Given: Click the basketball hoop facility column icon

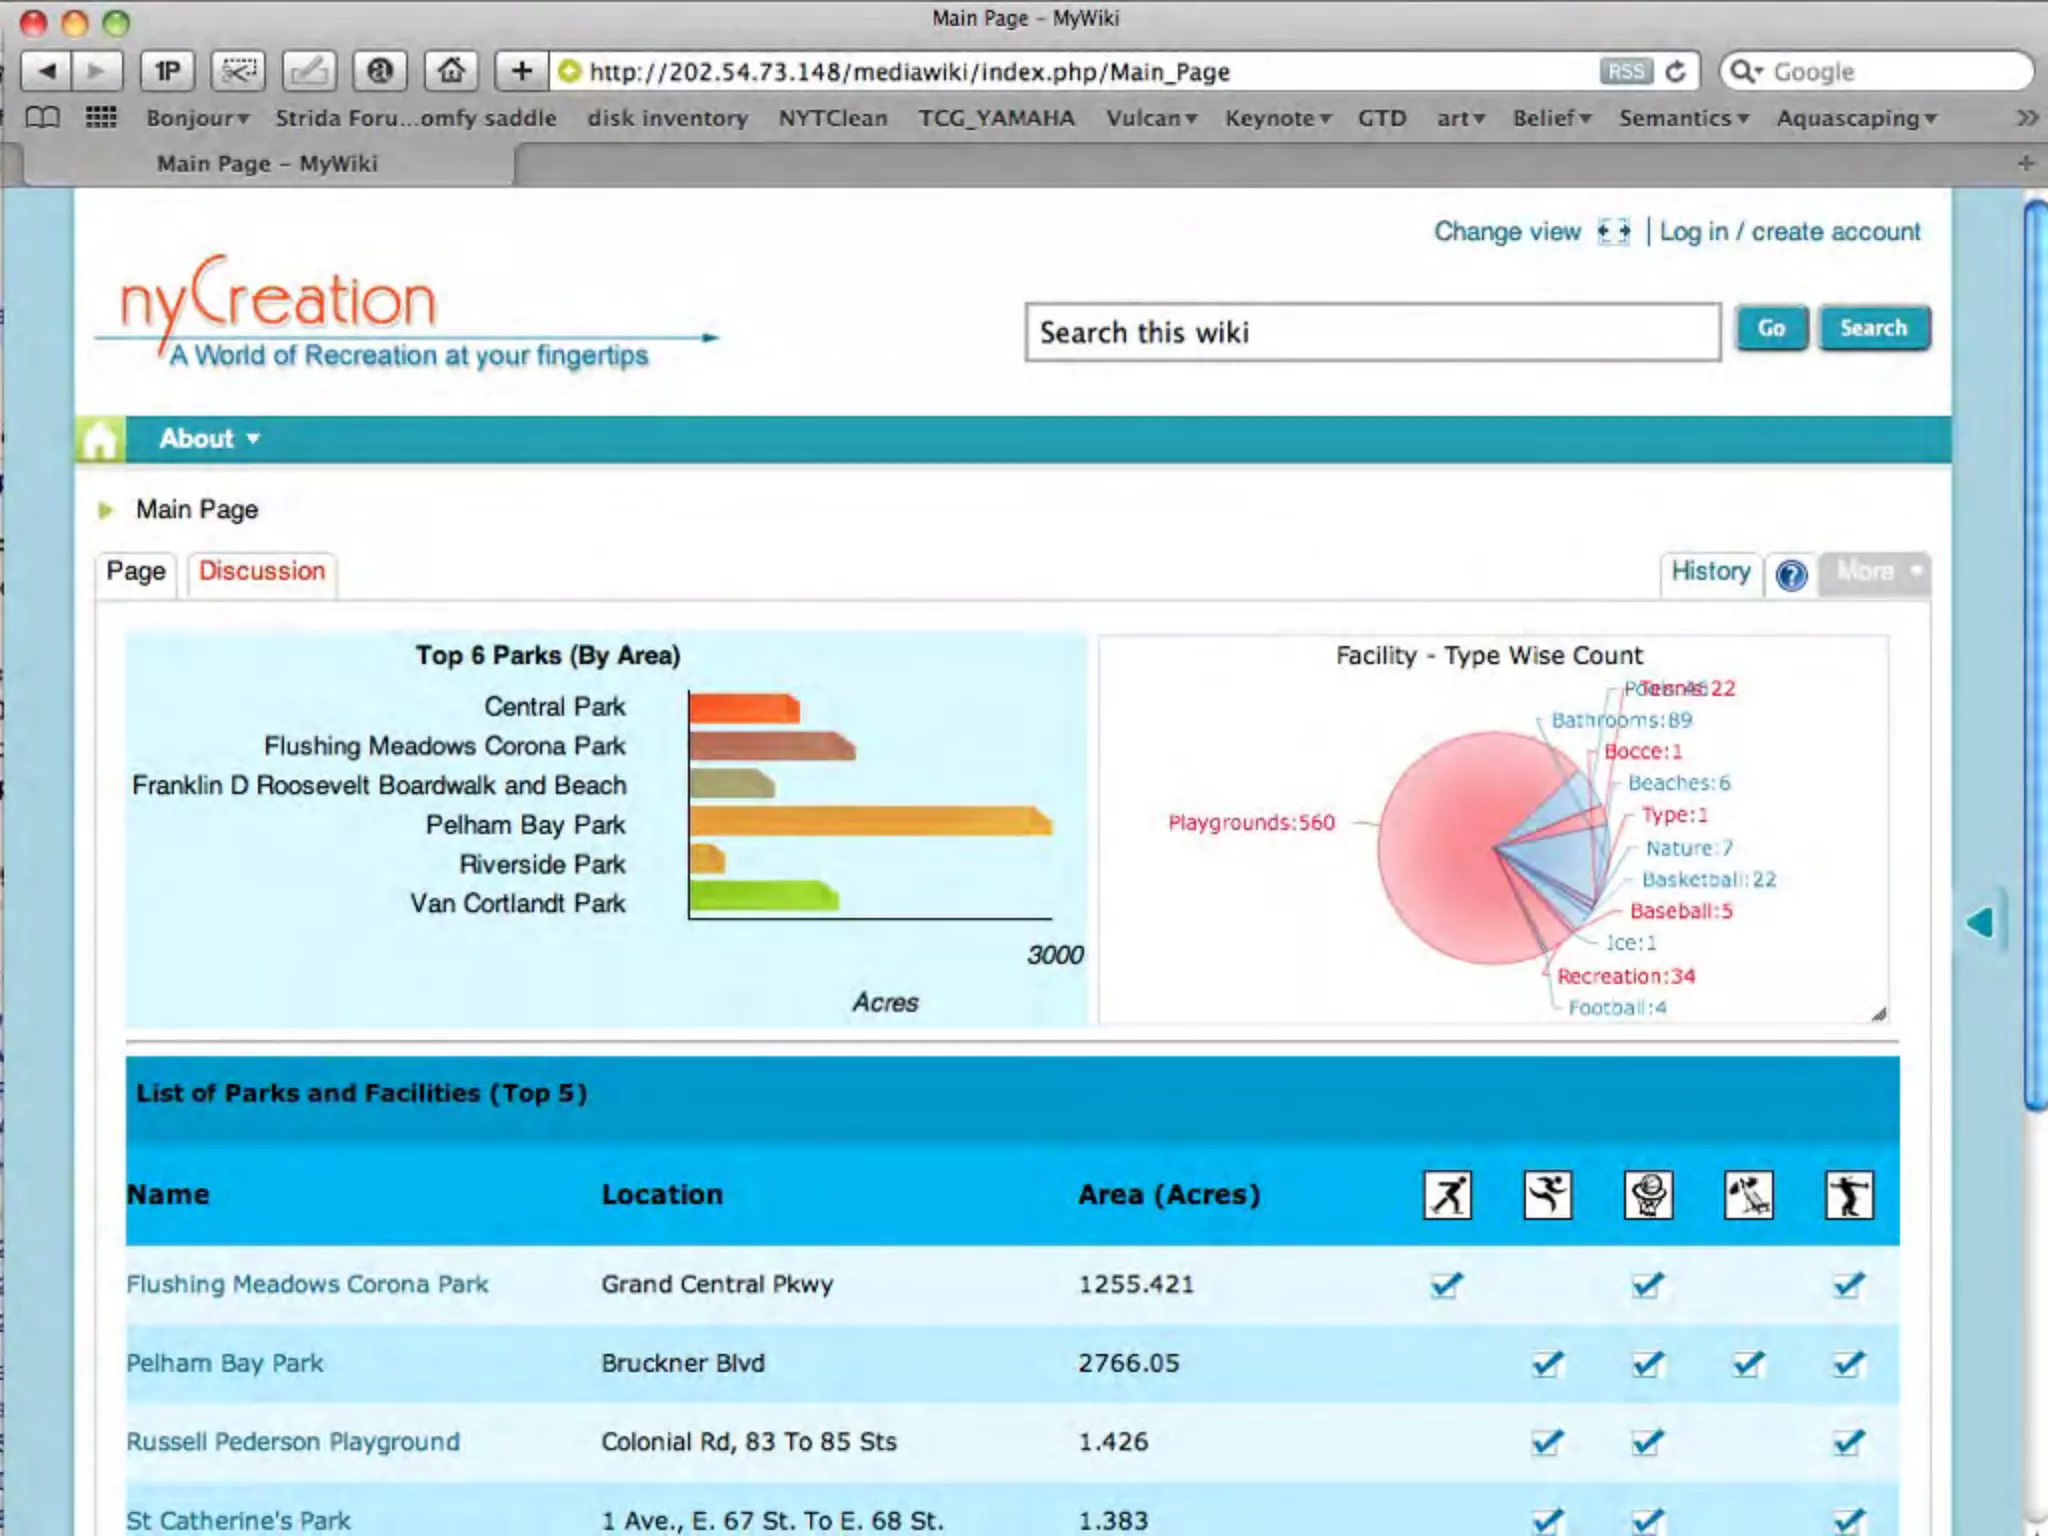Looking at the screenshot, I should click(x=1648, y=1195).
